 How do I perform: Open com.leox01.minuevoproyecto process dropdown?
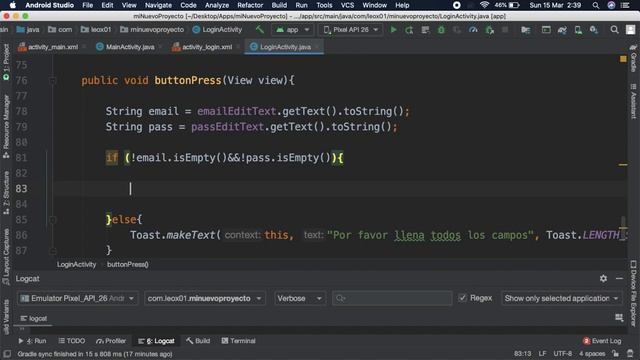point(204,298)
